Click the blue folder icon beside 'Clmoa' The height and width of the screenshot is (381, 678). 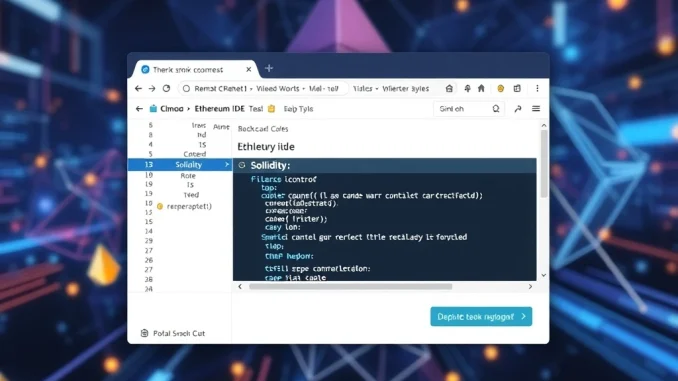pos(153,109)
